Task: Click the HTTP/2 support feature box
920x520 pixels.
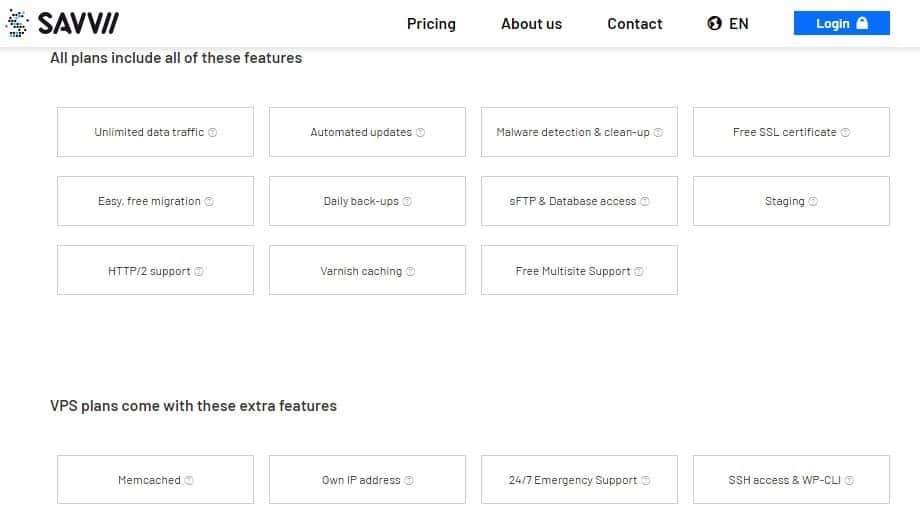Action: click(155, 270)
